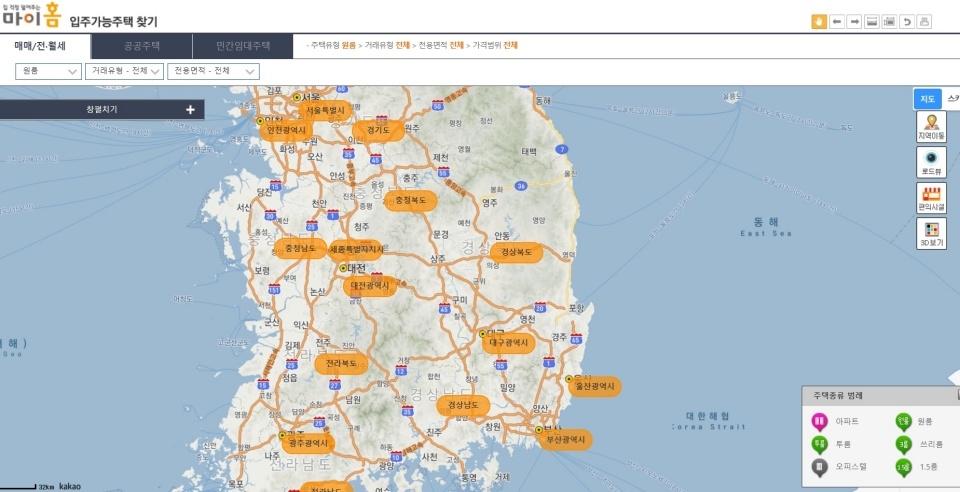Image resolution: width=960 pixels, height=492 pixels.
Task: Click 세종특별자치시 region marker
Action: [x=356, y=250]
